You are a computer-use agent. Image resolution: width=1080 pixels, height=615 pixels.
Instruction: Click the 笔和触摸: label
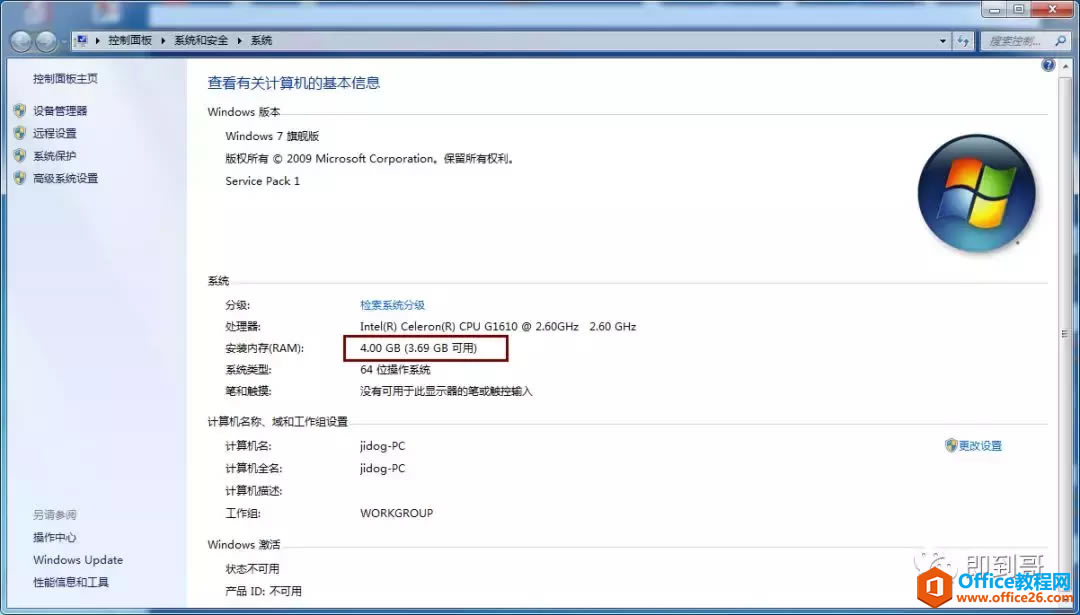(249, 391)
